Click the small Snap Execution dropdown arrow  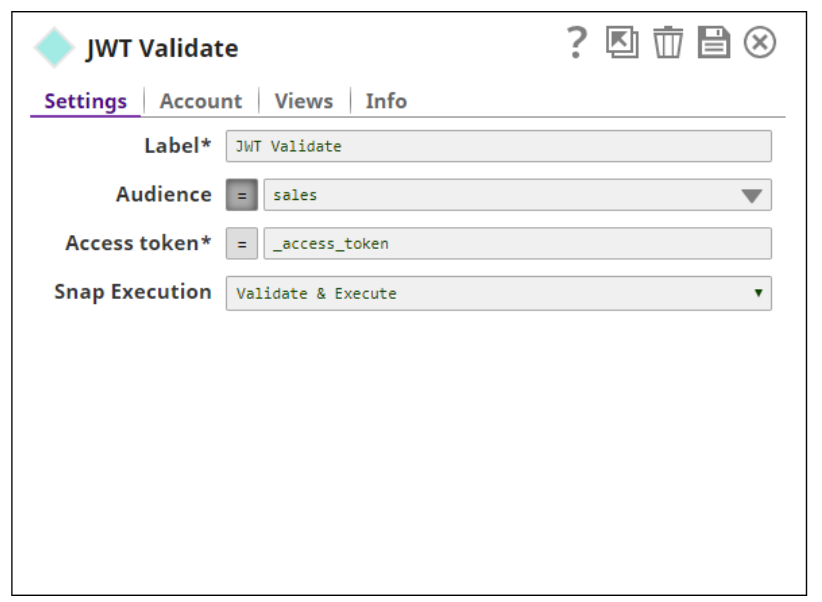tap(758, 293)
